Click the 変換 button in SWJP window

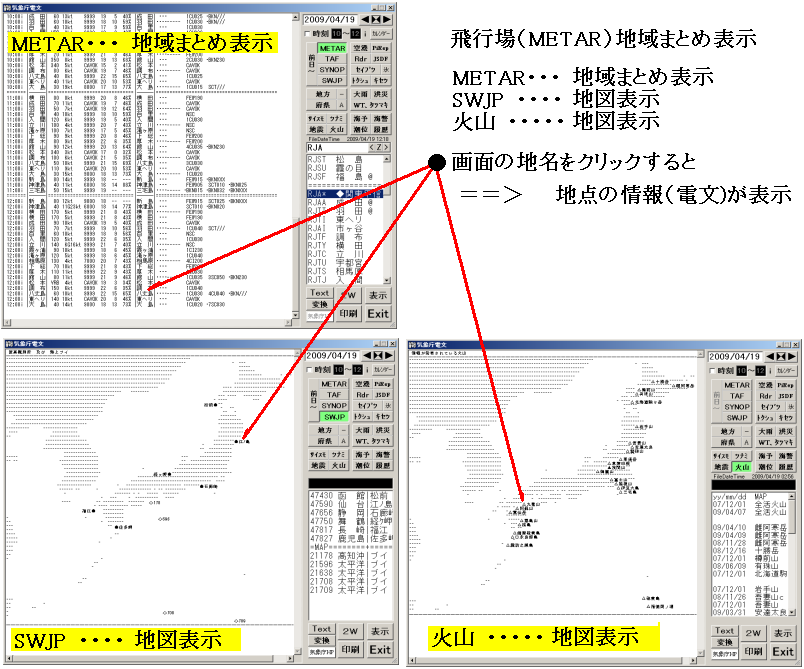pyautogui.click(x=321, y=640)
